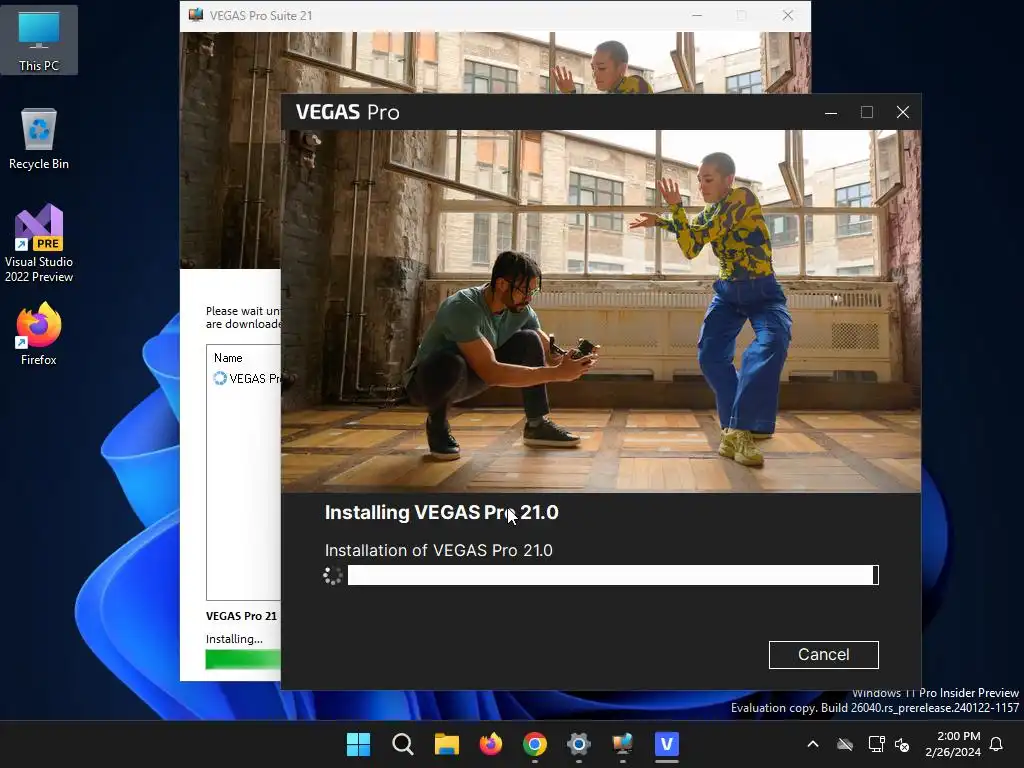This screenshot has width=1024, height=768.
Task: Click the VEGAS Pro 21.0 installation progress bar
Action: pos(613,575)
